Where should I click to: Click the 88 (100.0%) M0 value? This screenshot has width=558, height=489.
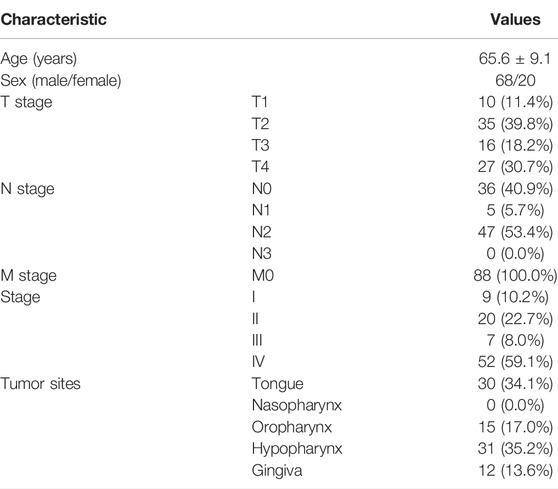tap(515, 276)
